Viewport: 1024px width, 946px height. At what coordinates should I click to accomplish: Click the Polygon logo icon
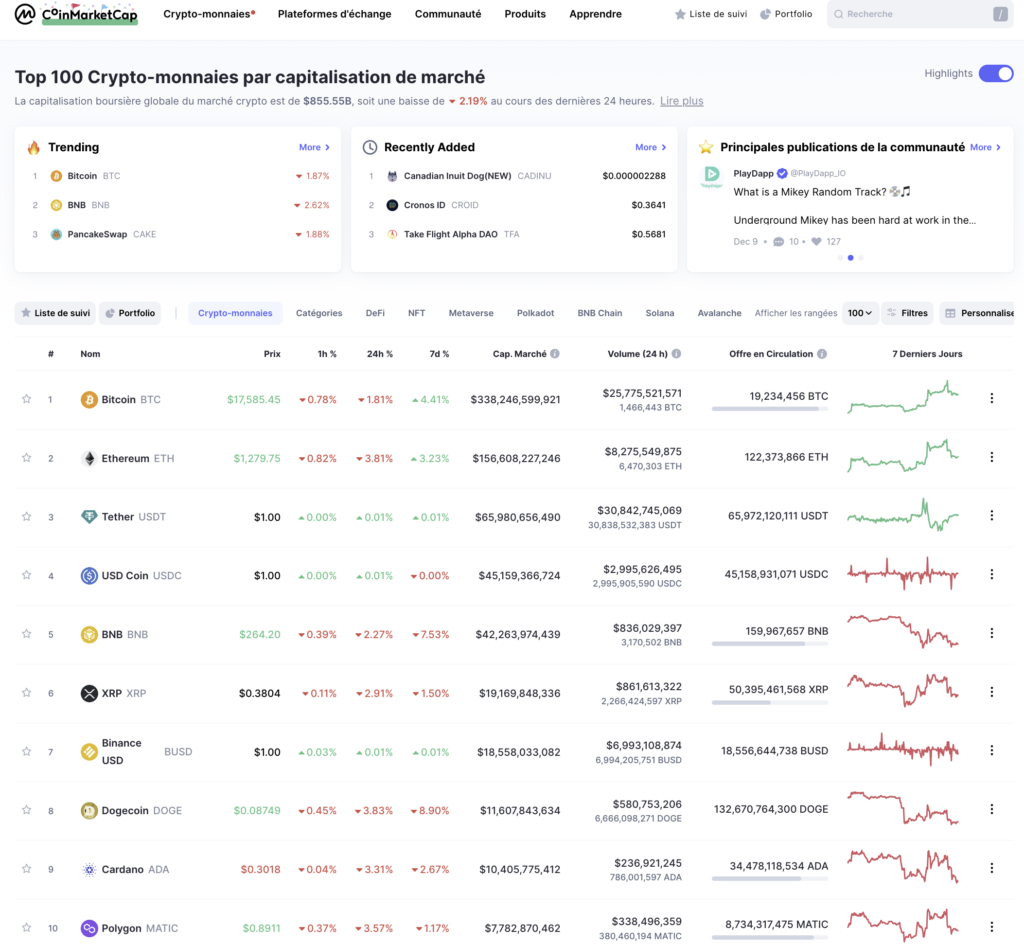pyautogui.click(x=89, y=928)
